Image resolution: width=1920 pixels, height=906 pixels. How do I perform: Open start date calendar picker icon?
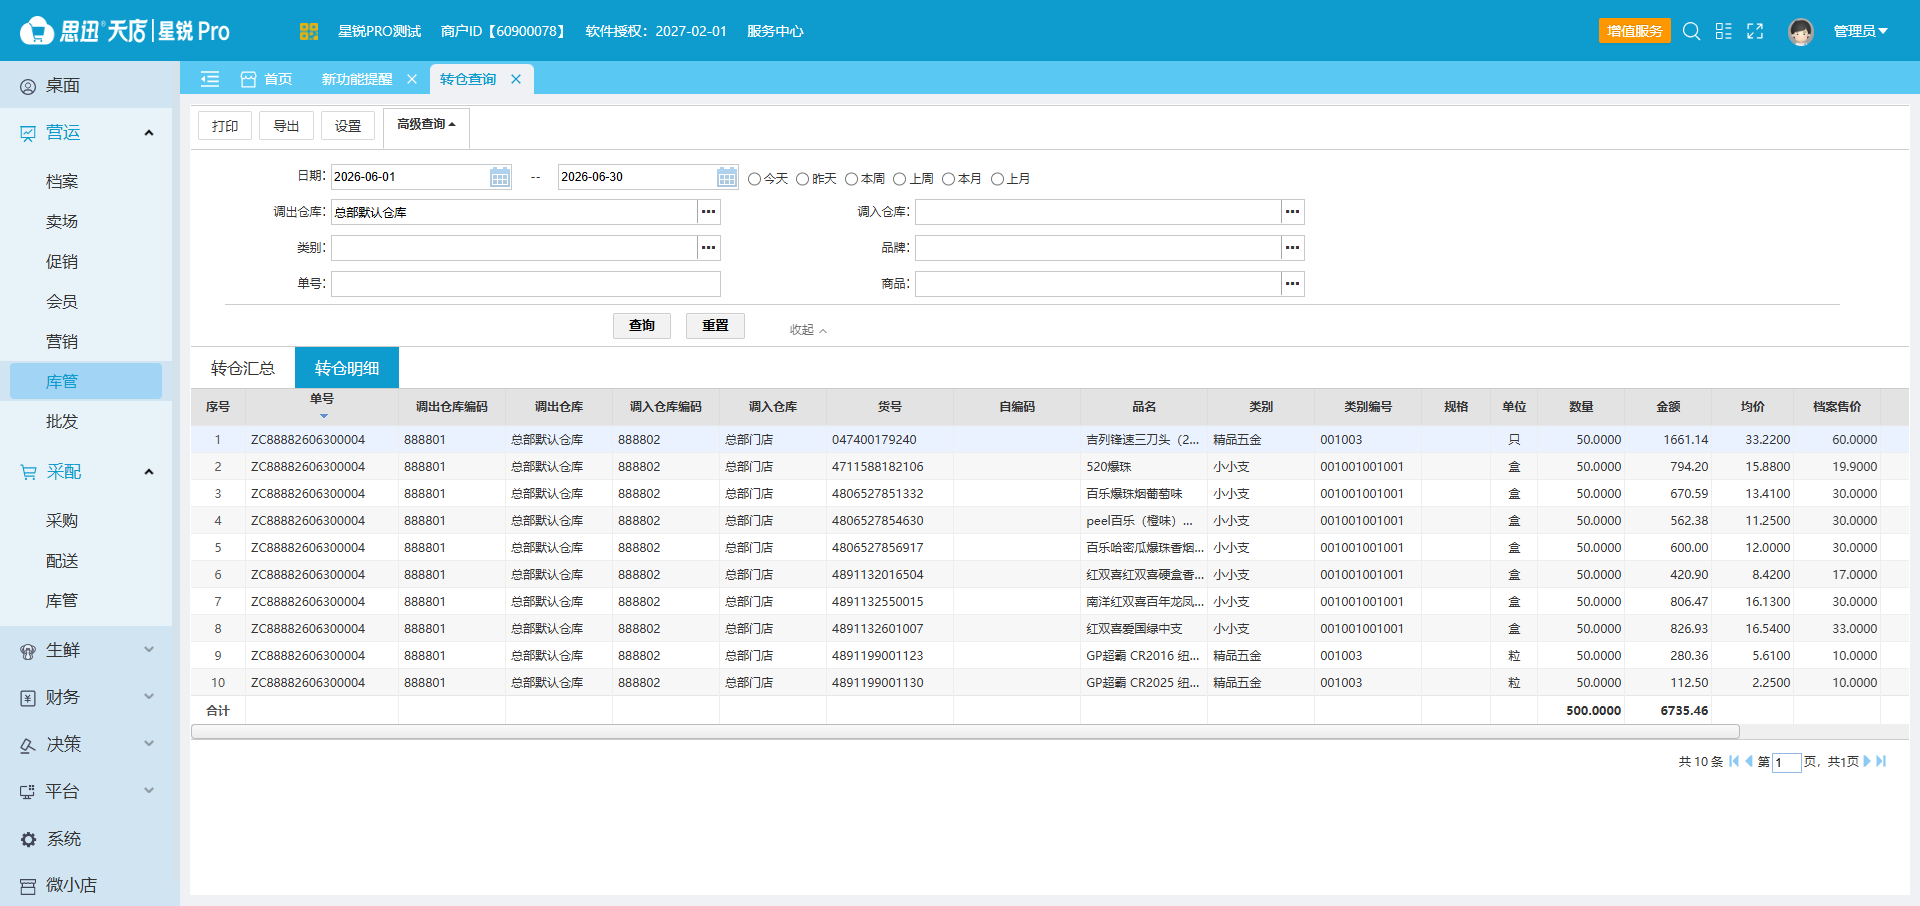500,177
